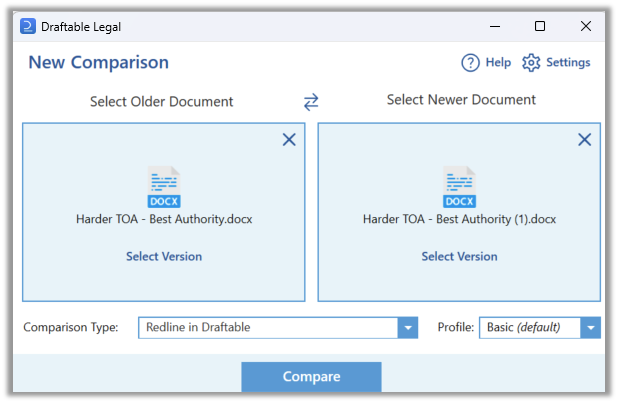Open Help via the question mark icon
This screenshot has height=403, width=618.
tap(470, 62)
